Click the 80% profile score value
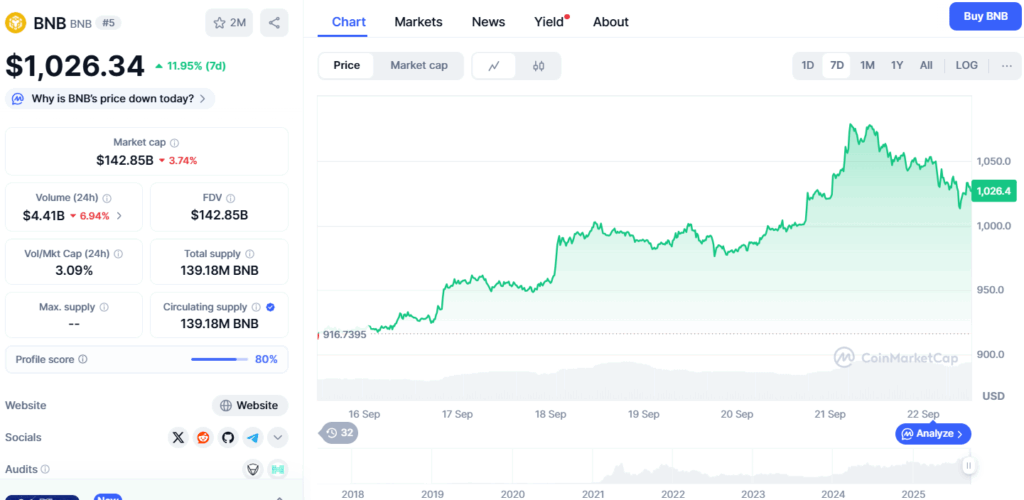 (266, 359)
